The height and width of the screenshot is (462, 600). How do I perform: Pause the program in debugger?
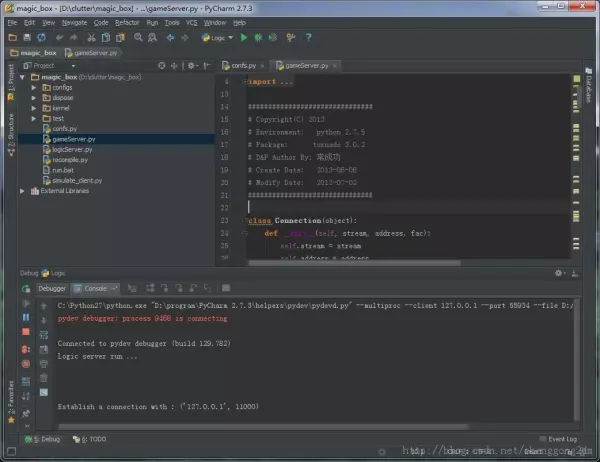[x=26, y=317]
